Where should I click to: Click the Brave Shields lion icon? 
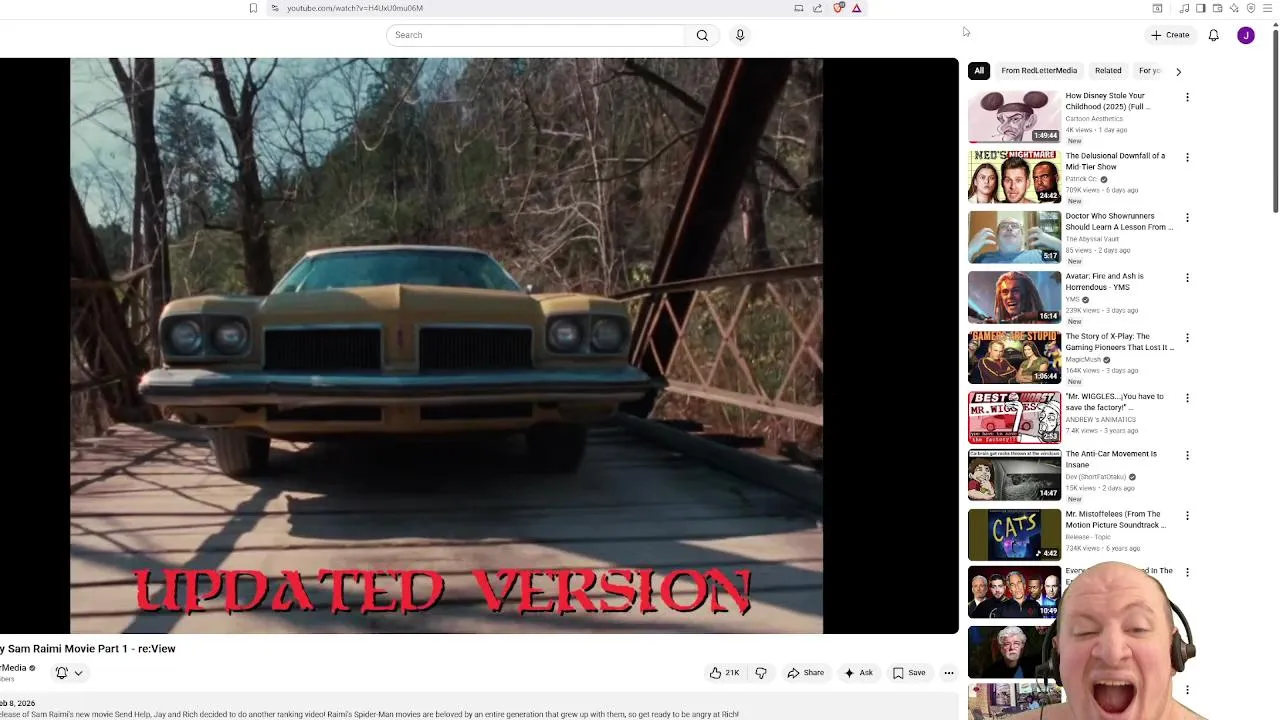point(838,8)
